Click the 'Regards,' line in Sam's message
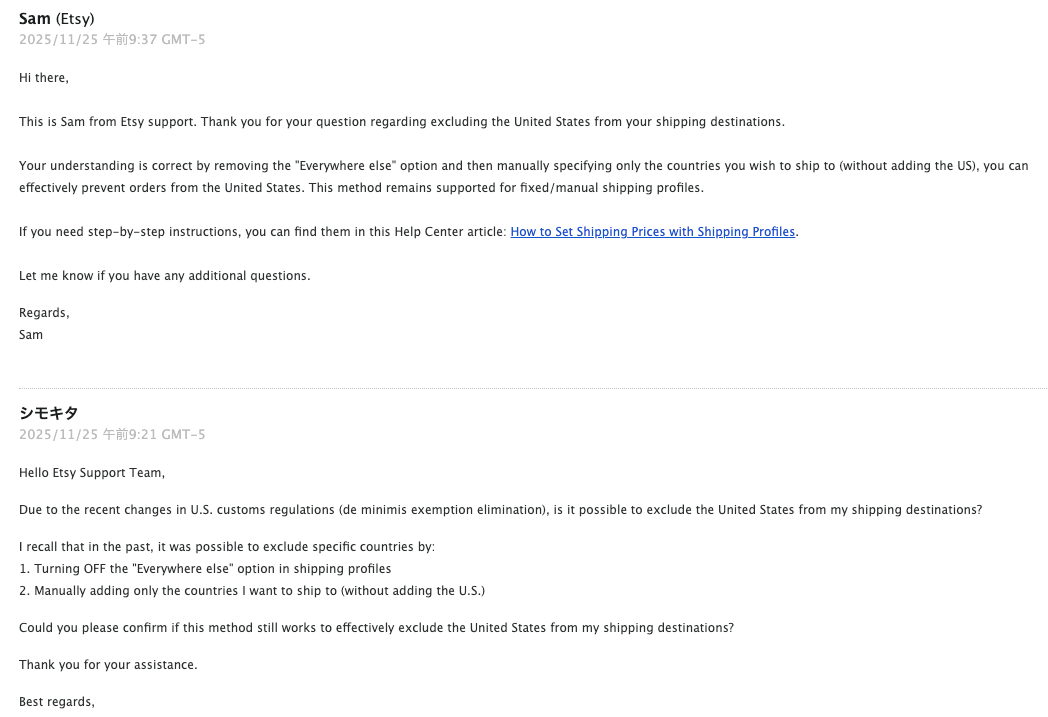Viewport: 1048px width, 717px height. pos(44,313)
